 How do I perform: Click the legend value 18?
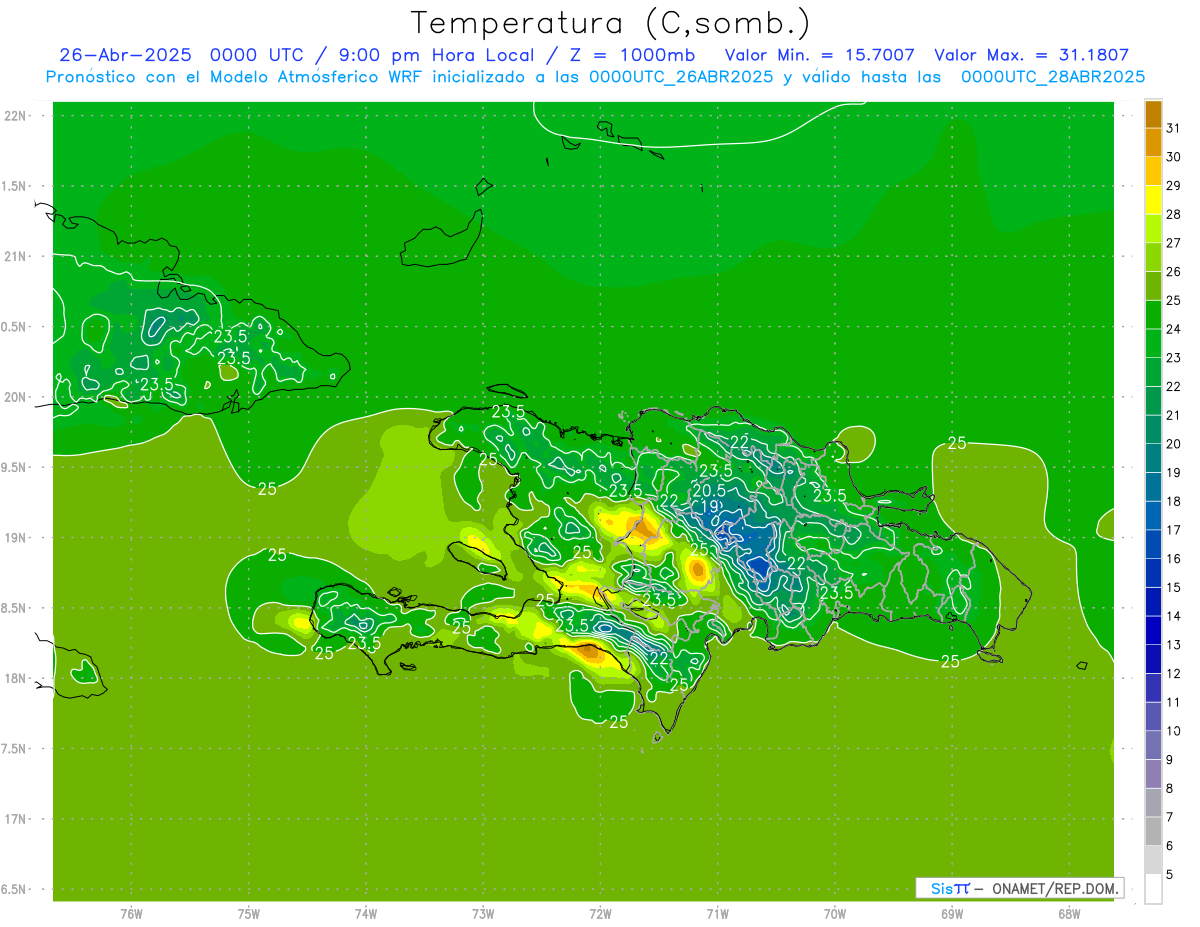click(1173, 501)
